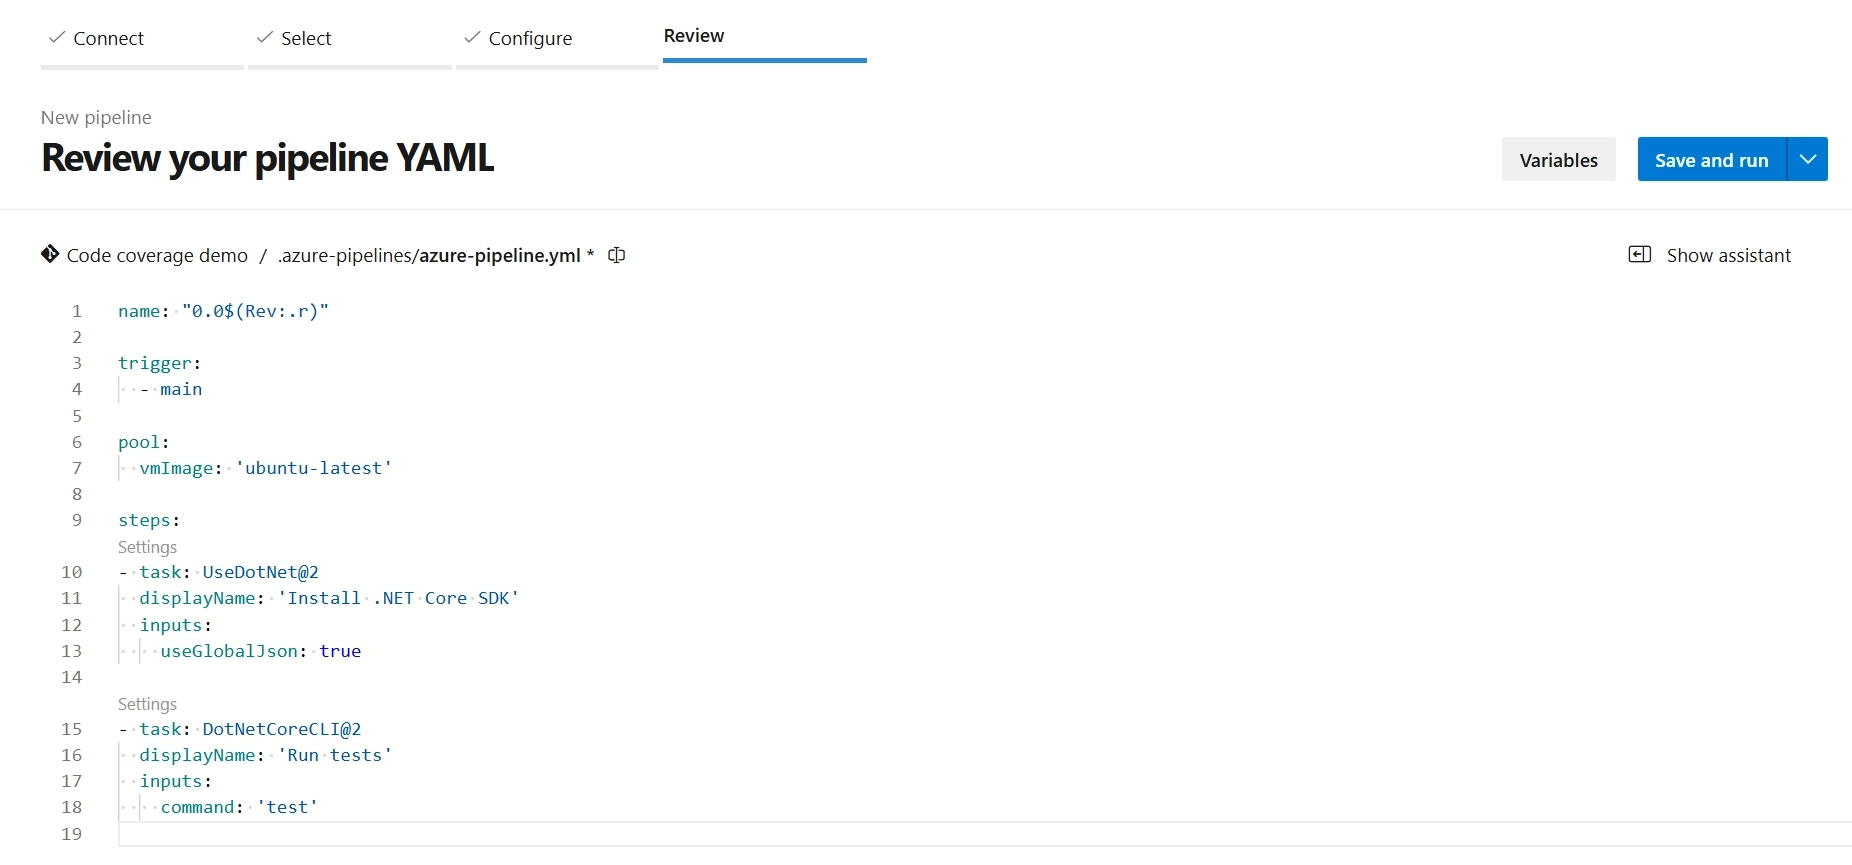Click the line 1 name value "0.0$(Rev:.r)"

[255, 311]
